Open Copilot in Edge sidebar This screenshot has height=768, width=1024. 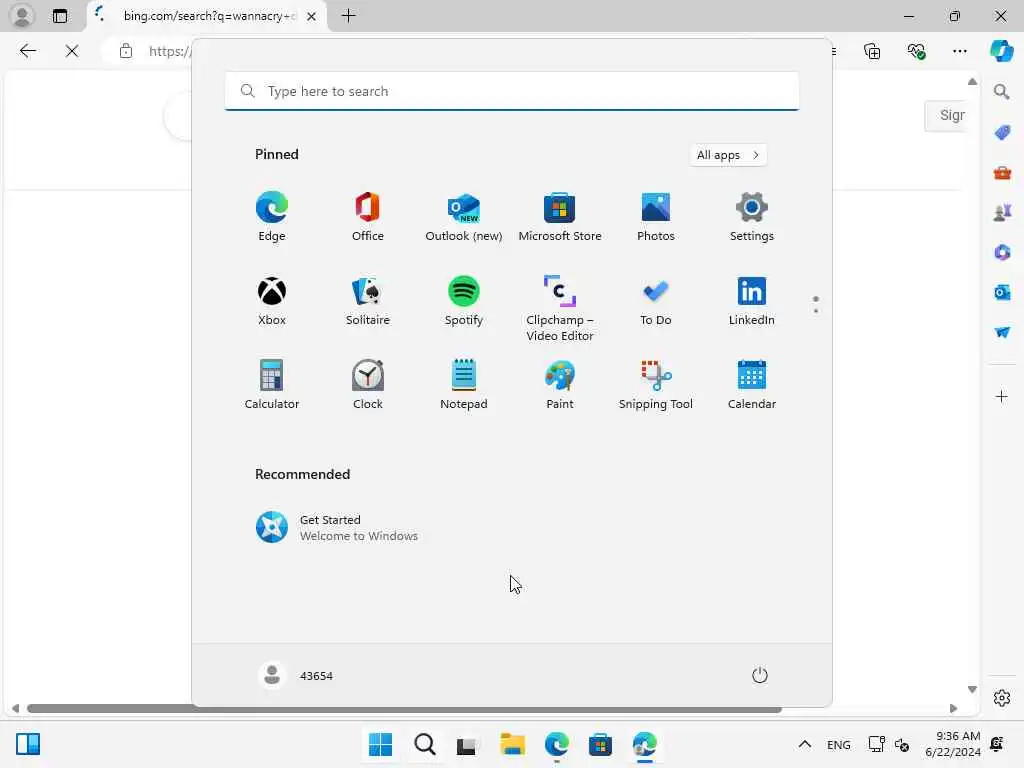tap(1002, 51)
